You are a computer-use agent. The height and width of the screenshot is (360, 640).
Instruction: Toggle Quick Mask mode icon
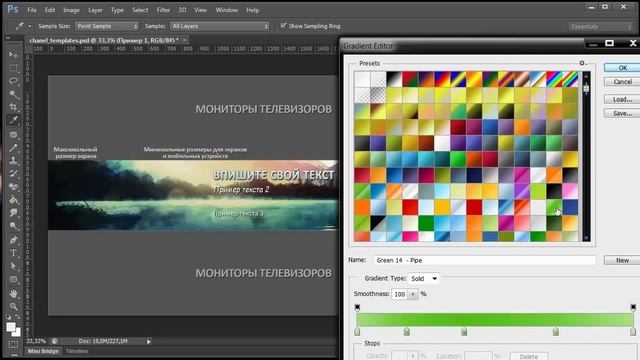coord(13,344)
